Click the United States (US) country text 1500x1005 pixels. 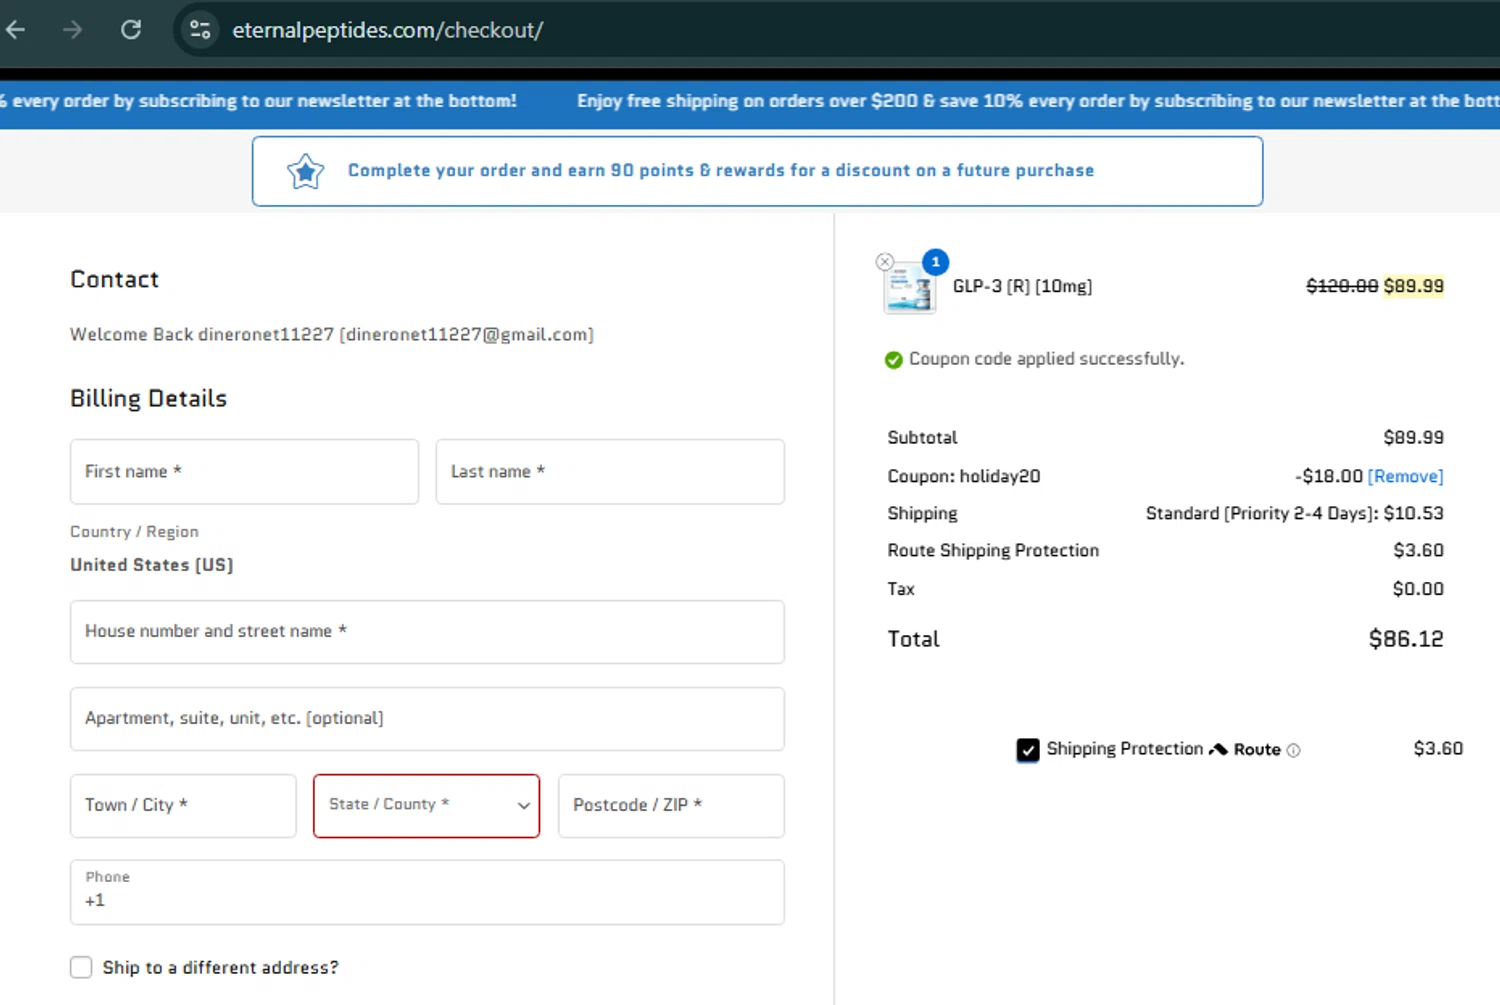(x=151, y=565)
